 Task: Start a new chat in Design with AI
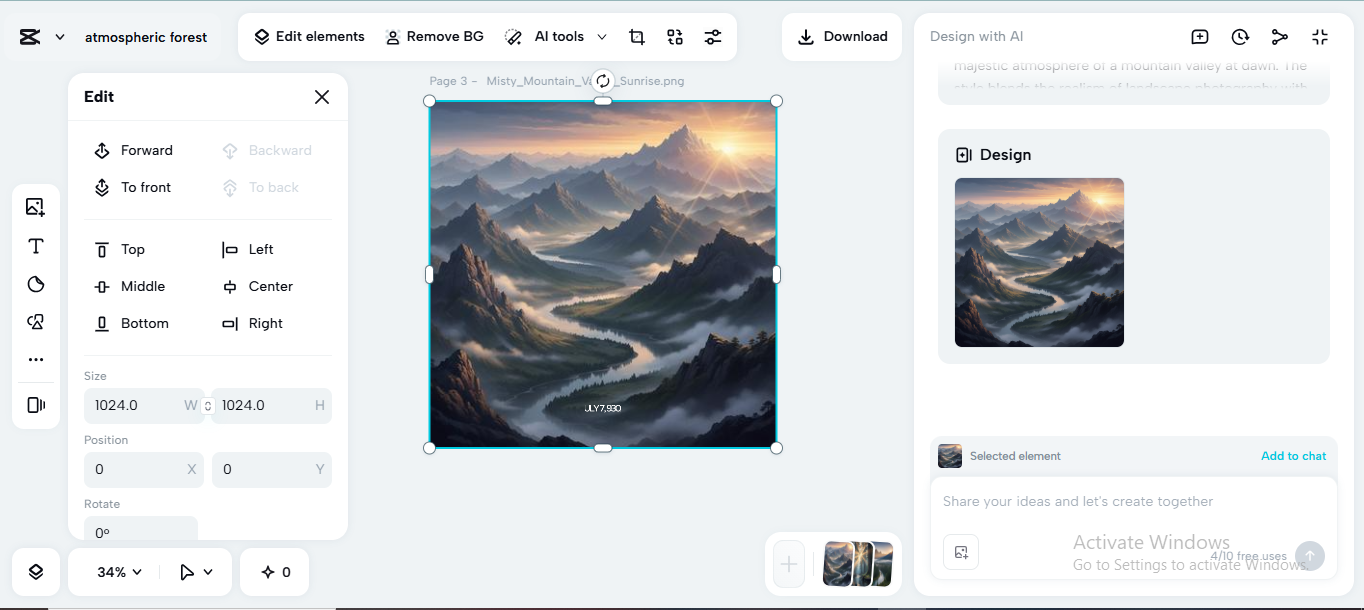(x=1200, y=37)
